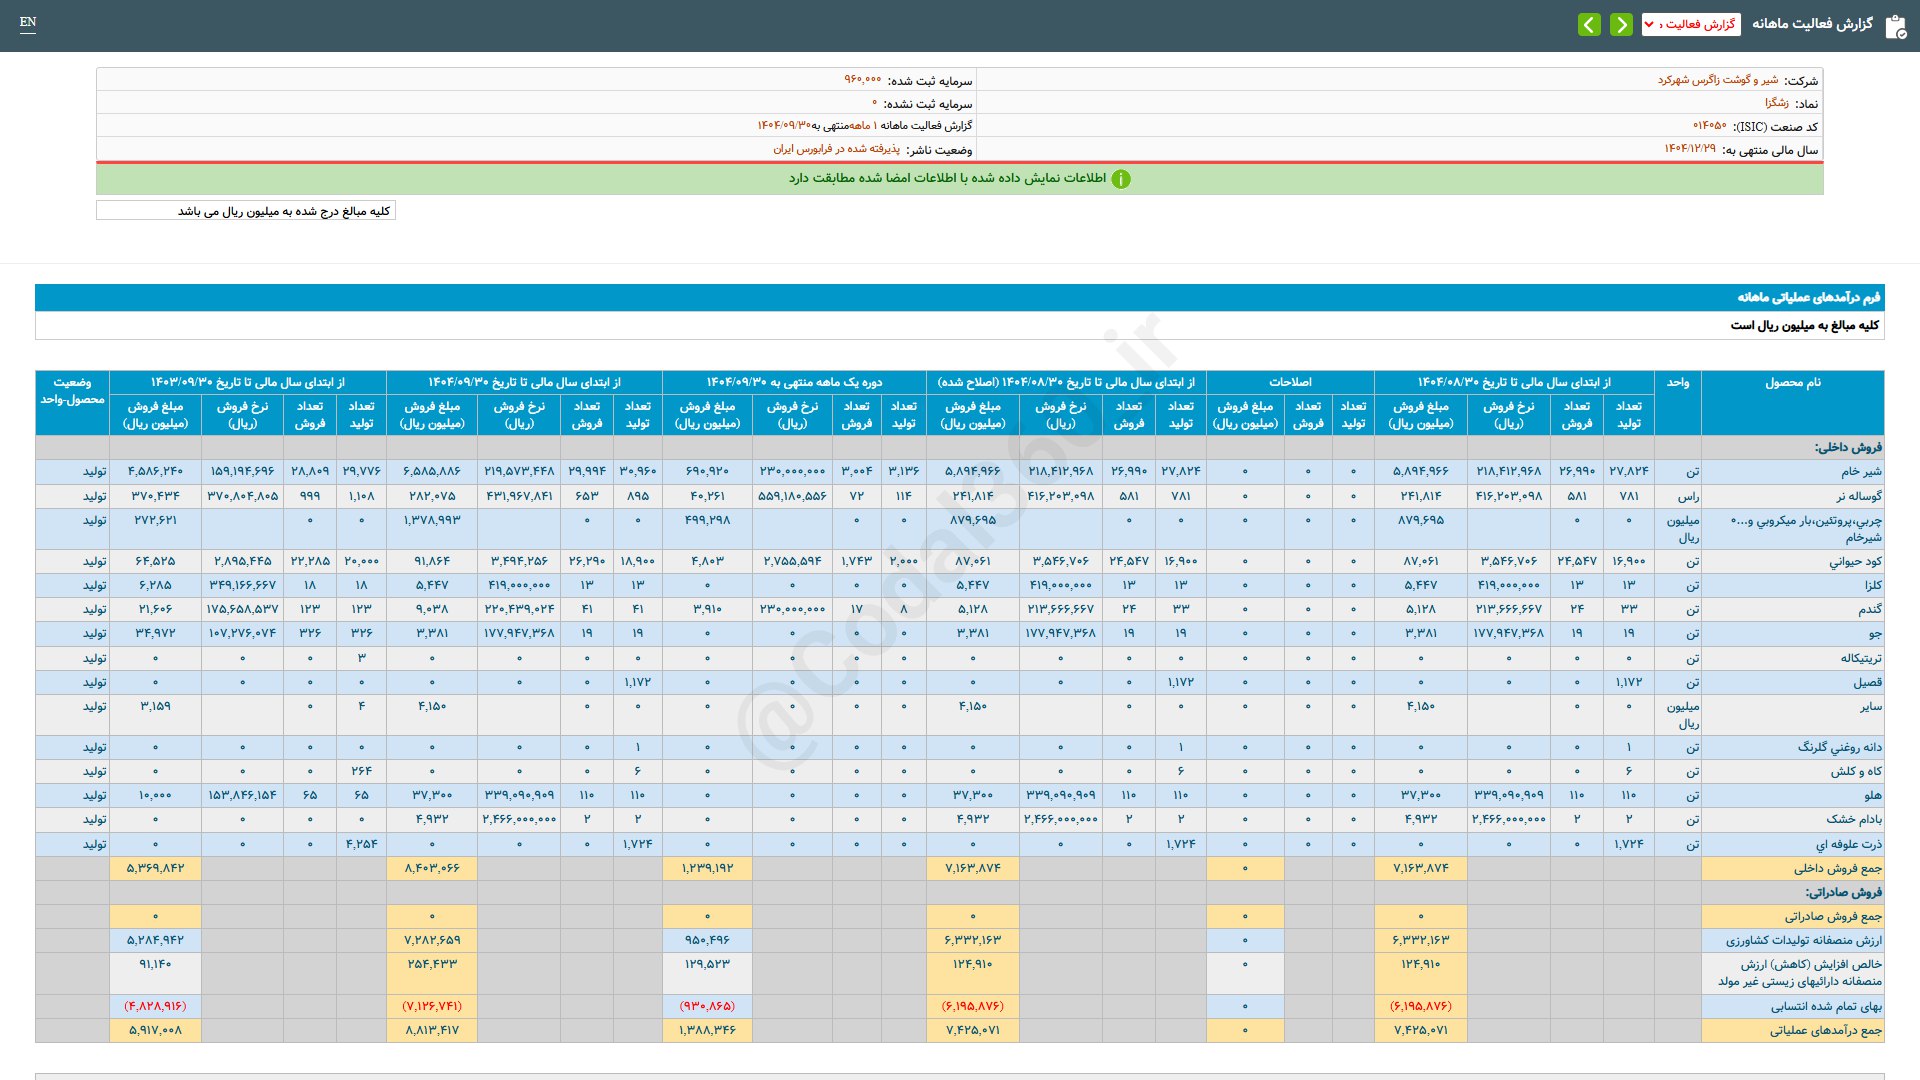Image resolution: width=1920 pixels, height=1080 pixels.
Task: Click the green info circle icon
Action: 1121,179
